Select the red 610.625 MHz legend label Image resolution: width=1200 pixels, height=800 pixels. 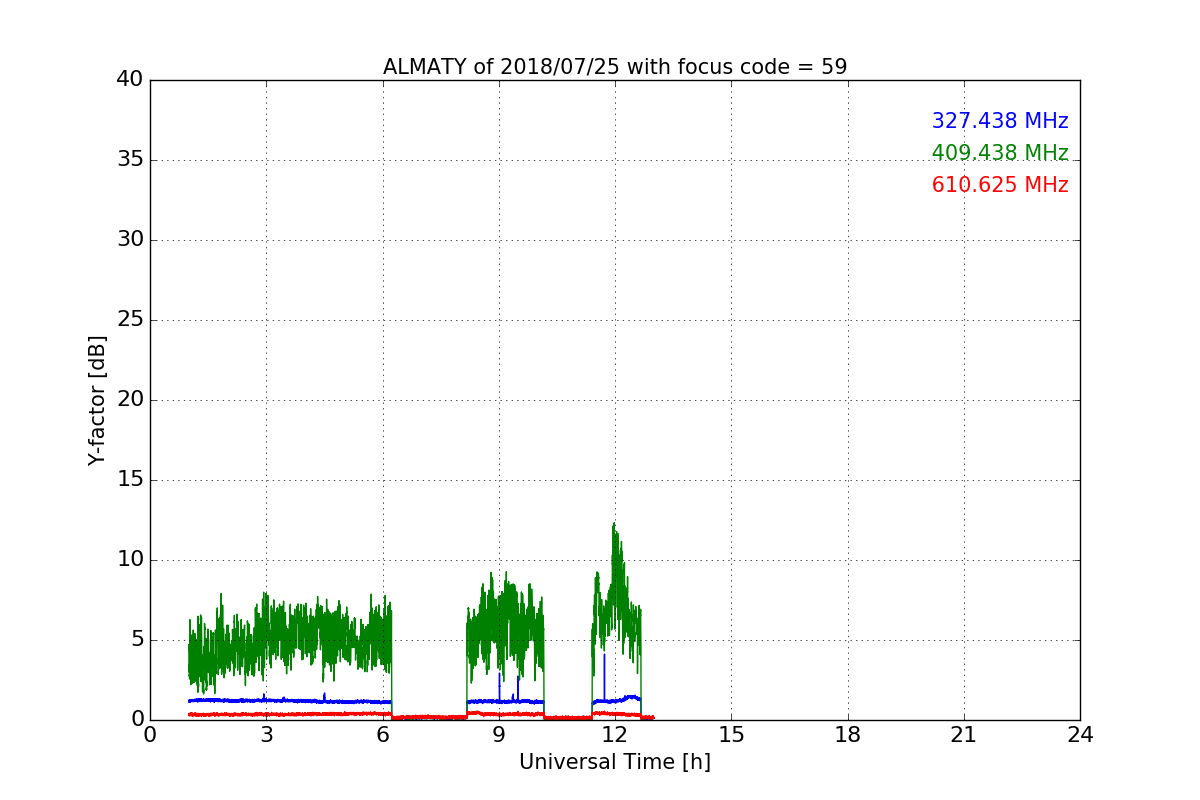[1000, 185]
